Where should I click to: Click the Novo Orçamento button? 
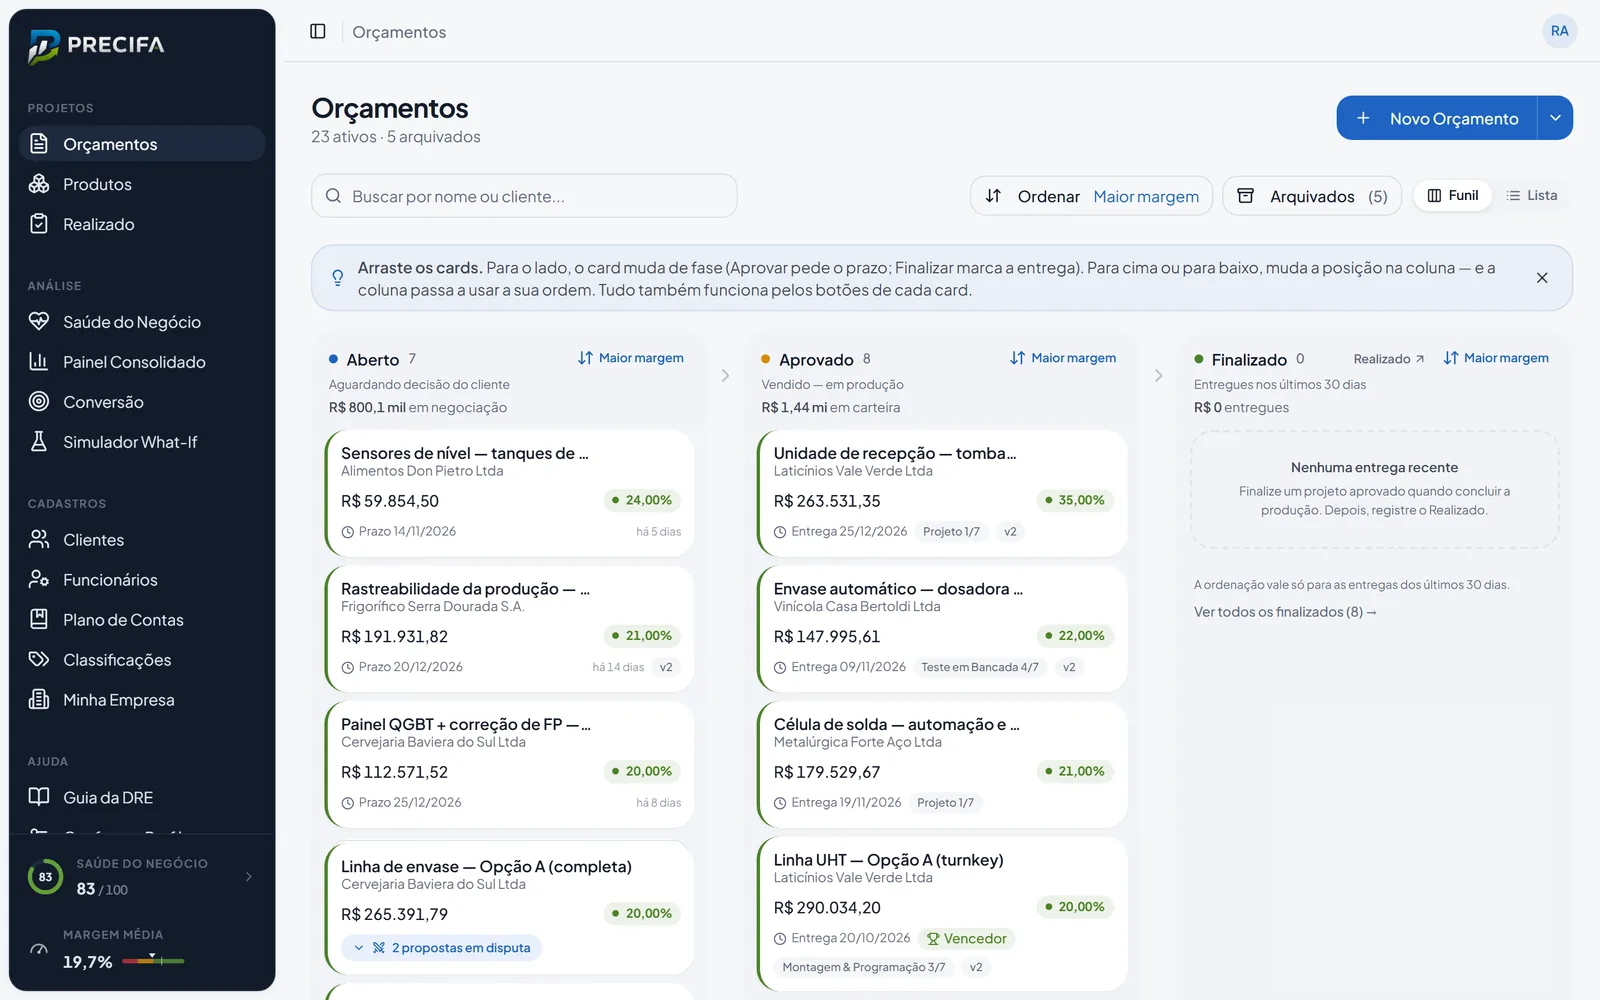tap(1437, 118)
